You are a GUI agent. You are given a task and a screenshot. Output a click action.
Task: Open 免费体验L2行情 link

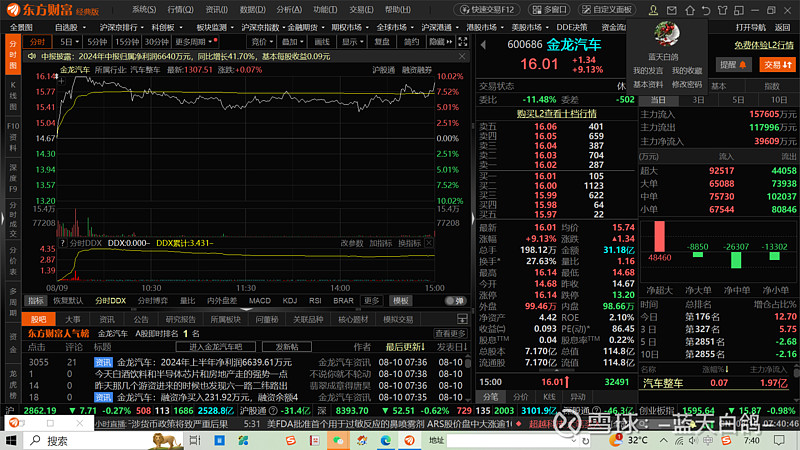(x=764, y=45)
